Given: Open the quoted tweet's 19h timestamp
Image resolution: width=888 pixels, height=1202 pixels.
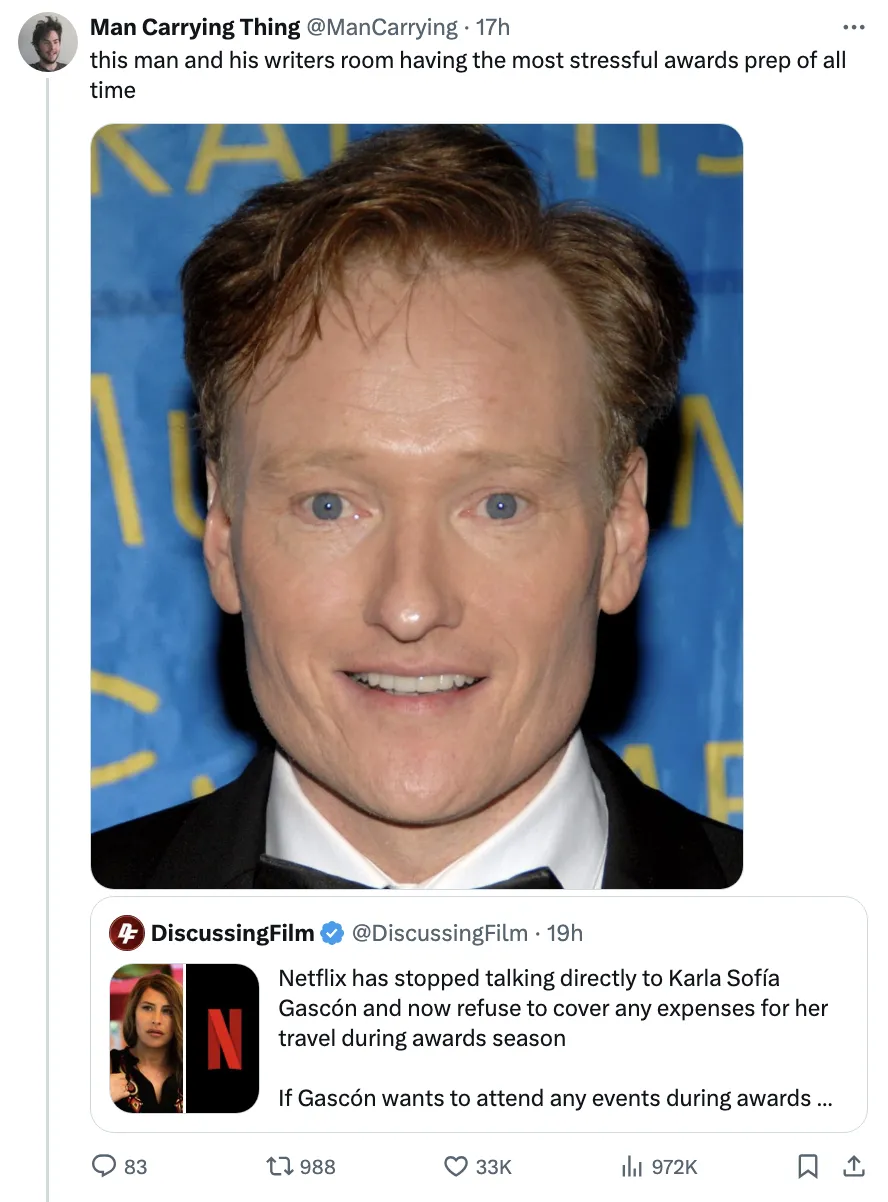Looking at the screenshot, I should pyautogui.click(x=565, y=933).
